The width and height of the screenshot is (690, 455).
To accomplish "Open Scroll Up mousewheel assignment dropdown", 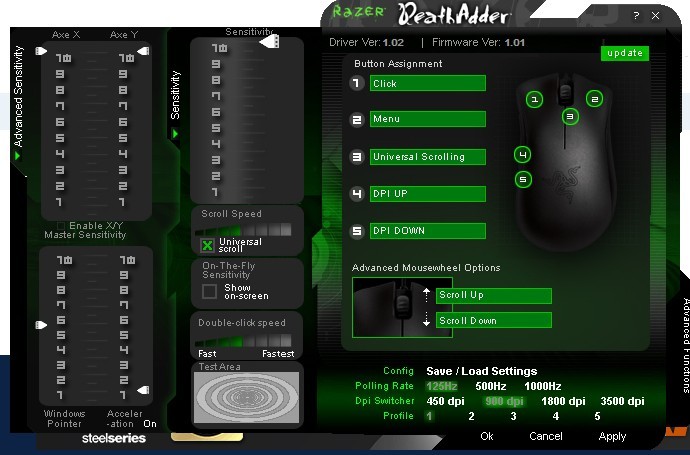I will (494, 295).
